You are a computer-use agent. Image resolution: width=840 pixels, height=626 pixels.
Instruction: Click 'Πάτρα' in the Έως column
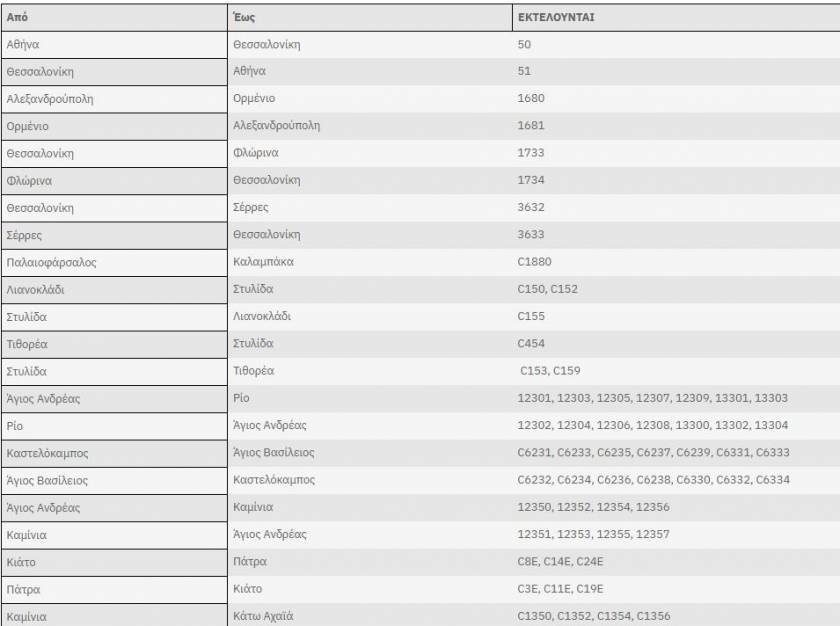click(x=250, y=561)
